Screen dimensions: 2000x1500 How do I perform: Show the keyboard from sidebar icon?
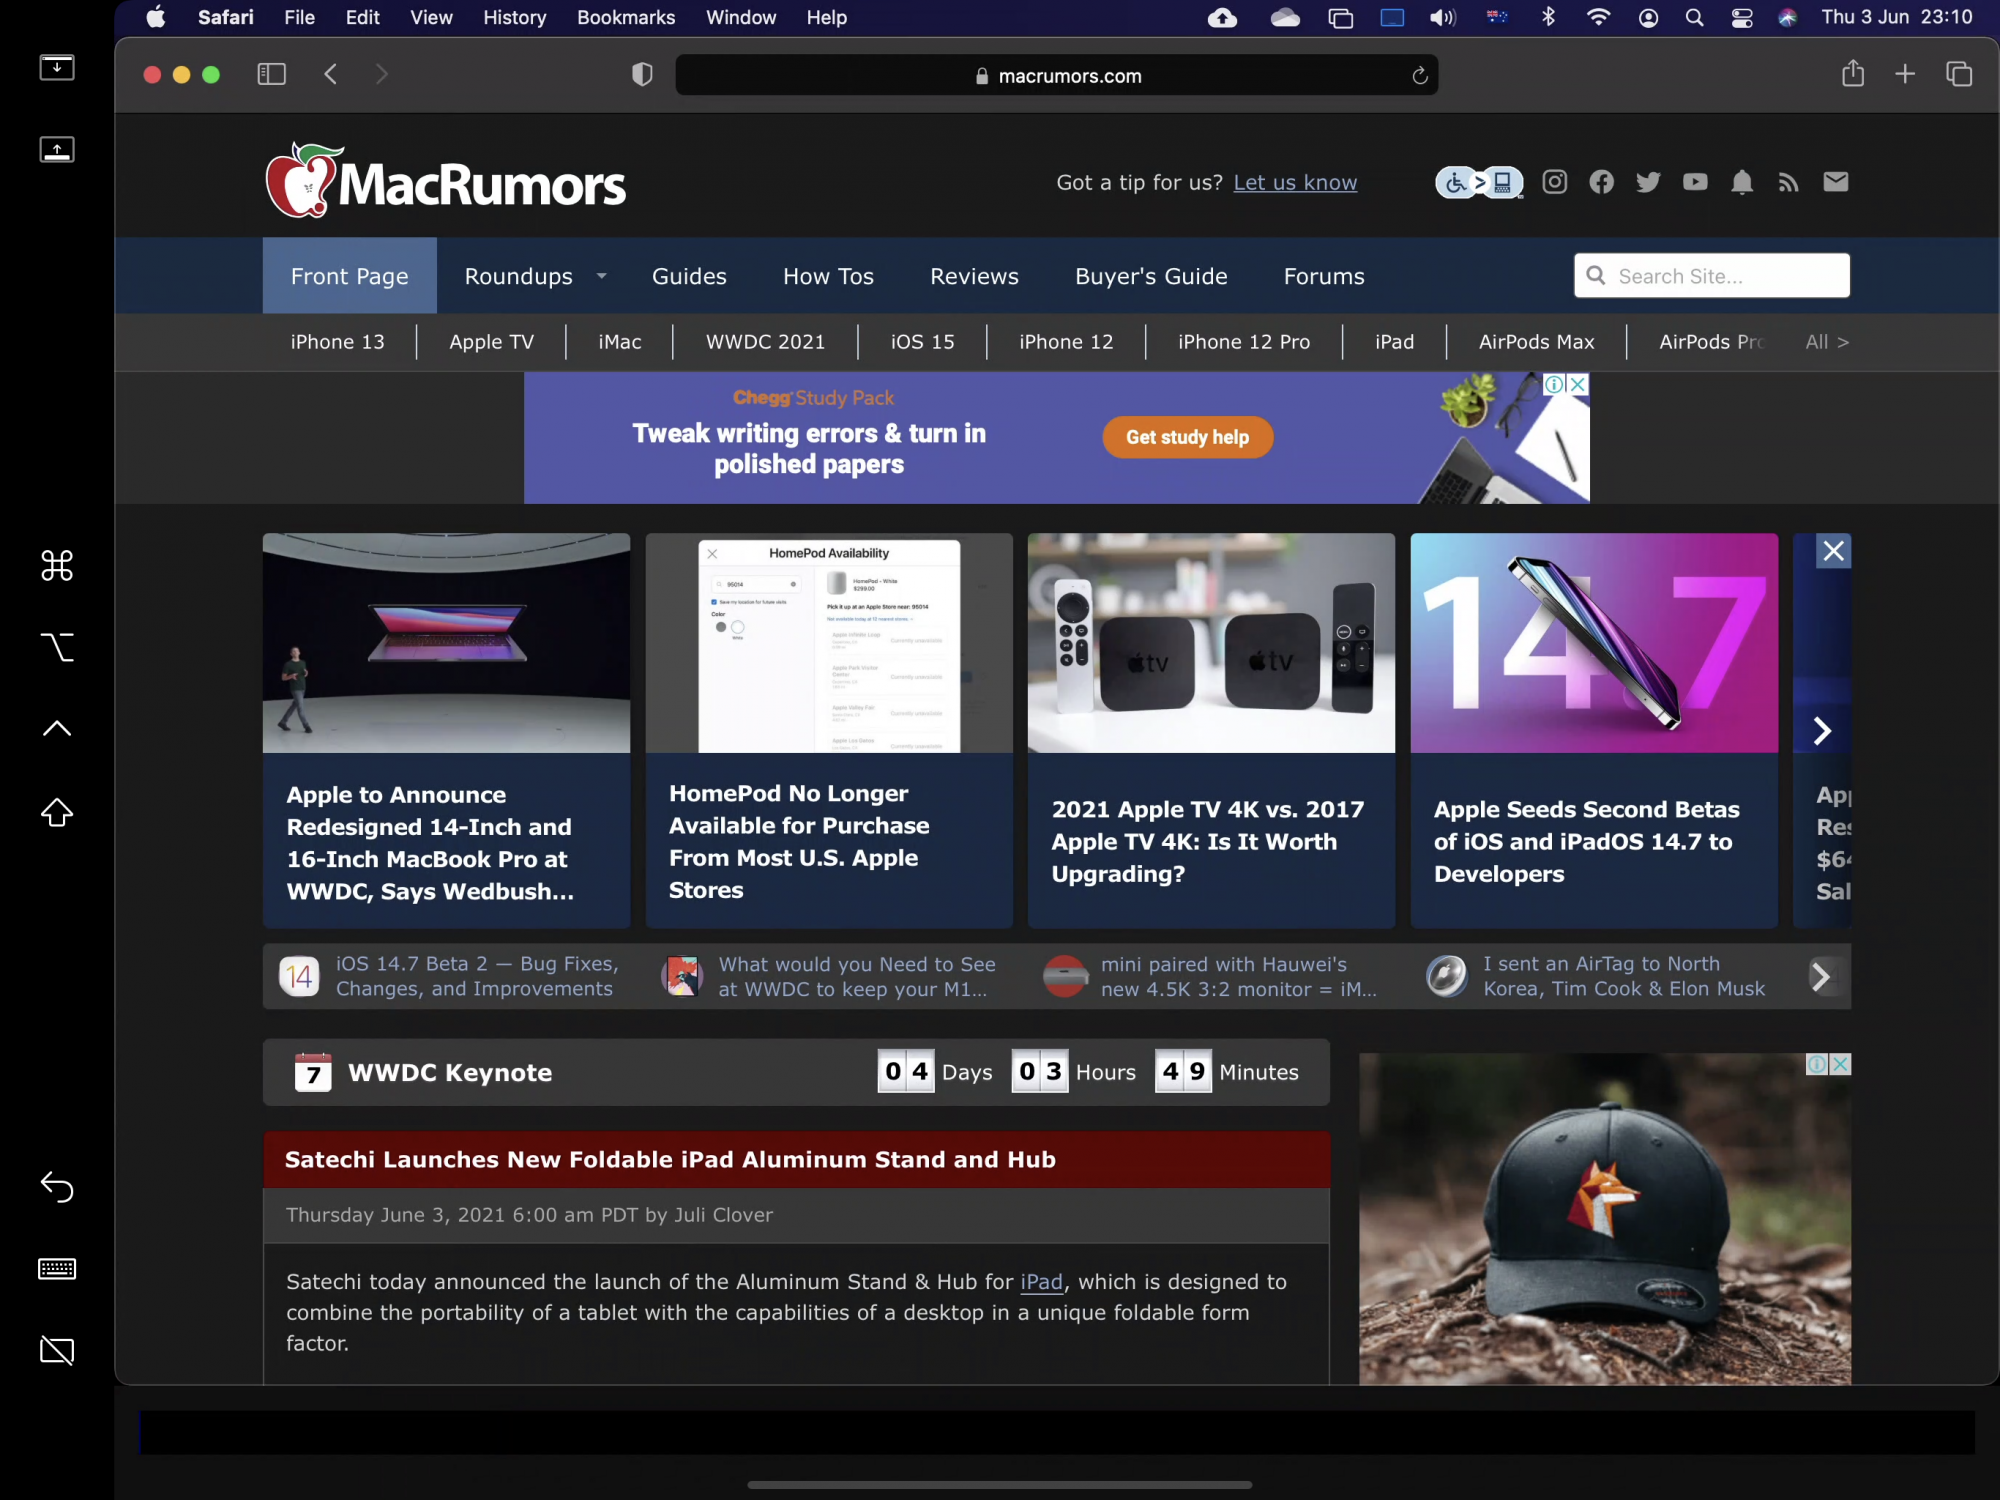click(x=57, y=1269)
